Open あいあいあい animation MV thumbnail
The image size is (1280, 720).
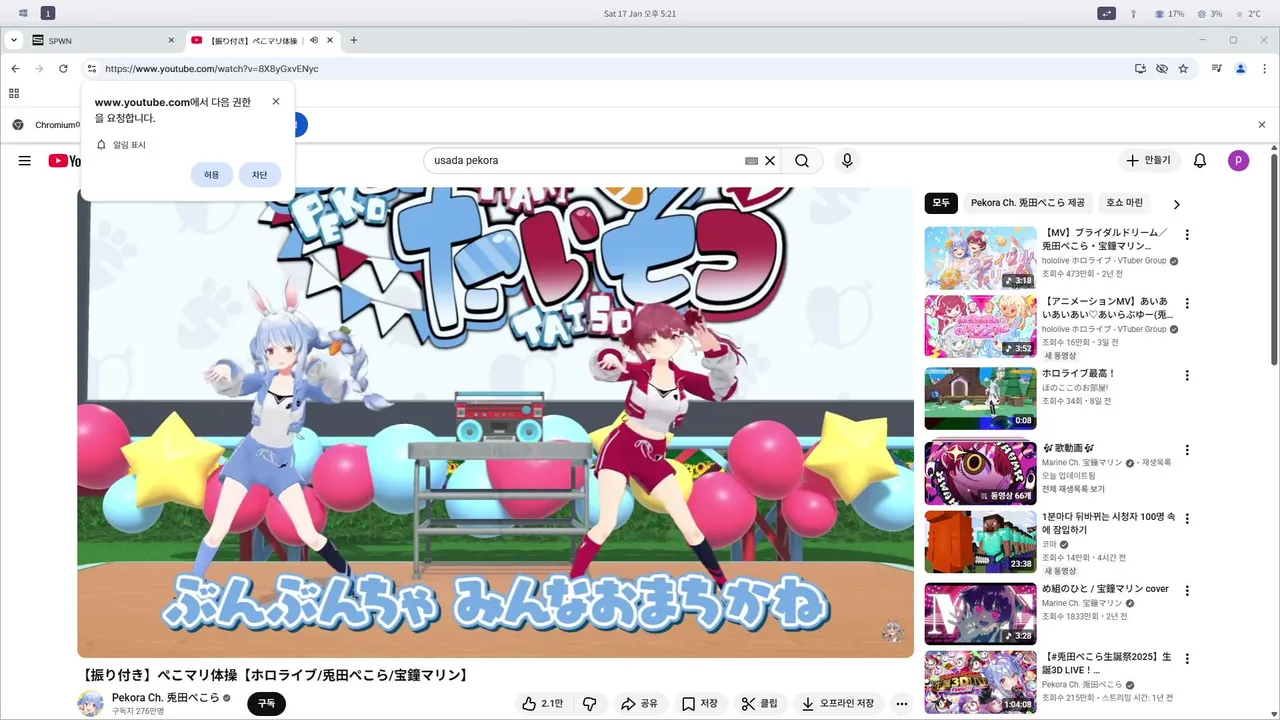(980, 326)
